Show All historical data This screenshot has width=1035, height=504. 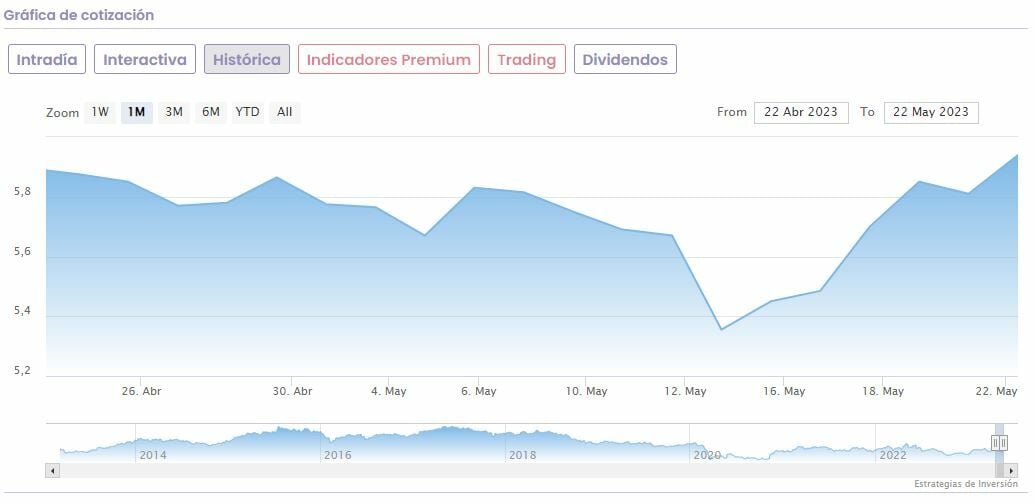285,112
